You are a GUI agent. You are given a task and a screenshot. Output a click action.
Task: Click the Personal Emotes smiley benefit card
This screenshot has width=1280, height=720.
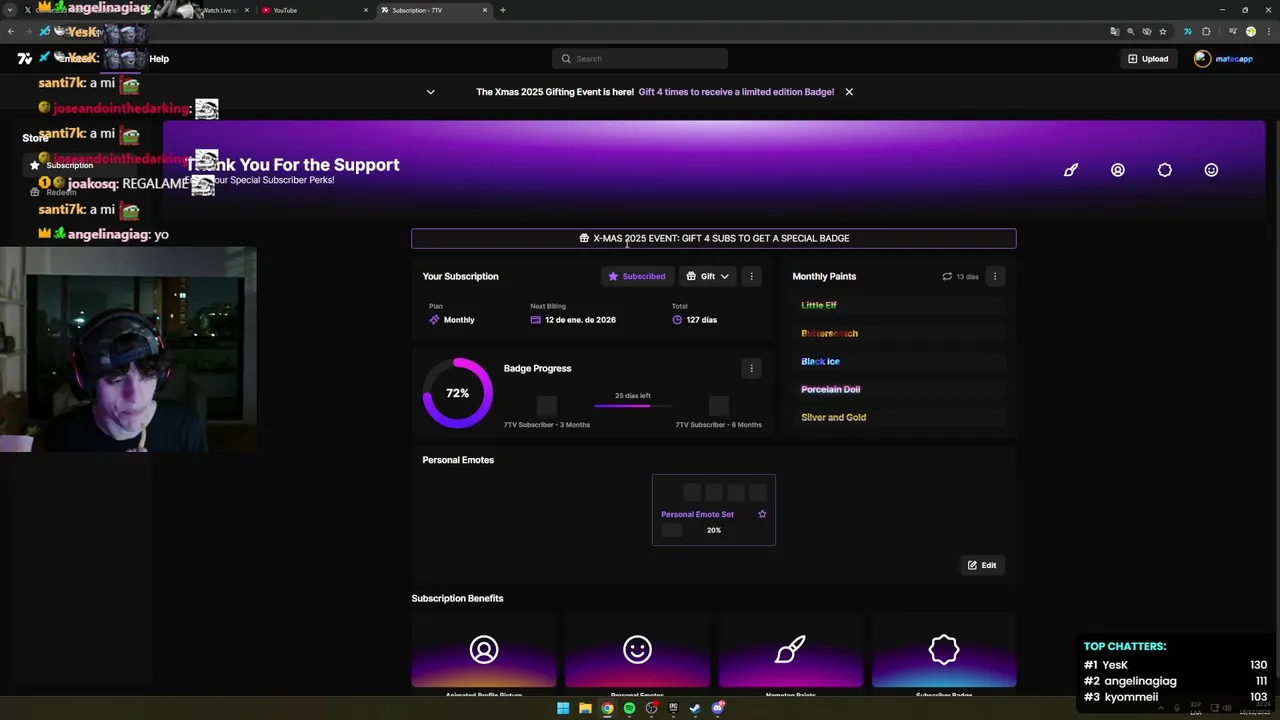637,650
